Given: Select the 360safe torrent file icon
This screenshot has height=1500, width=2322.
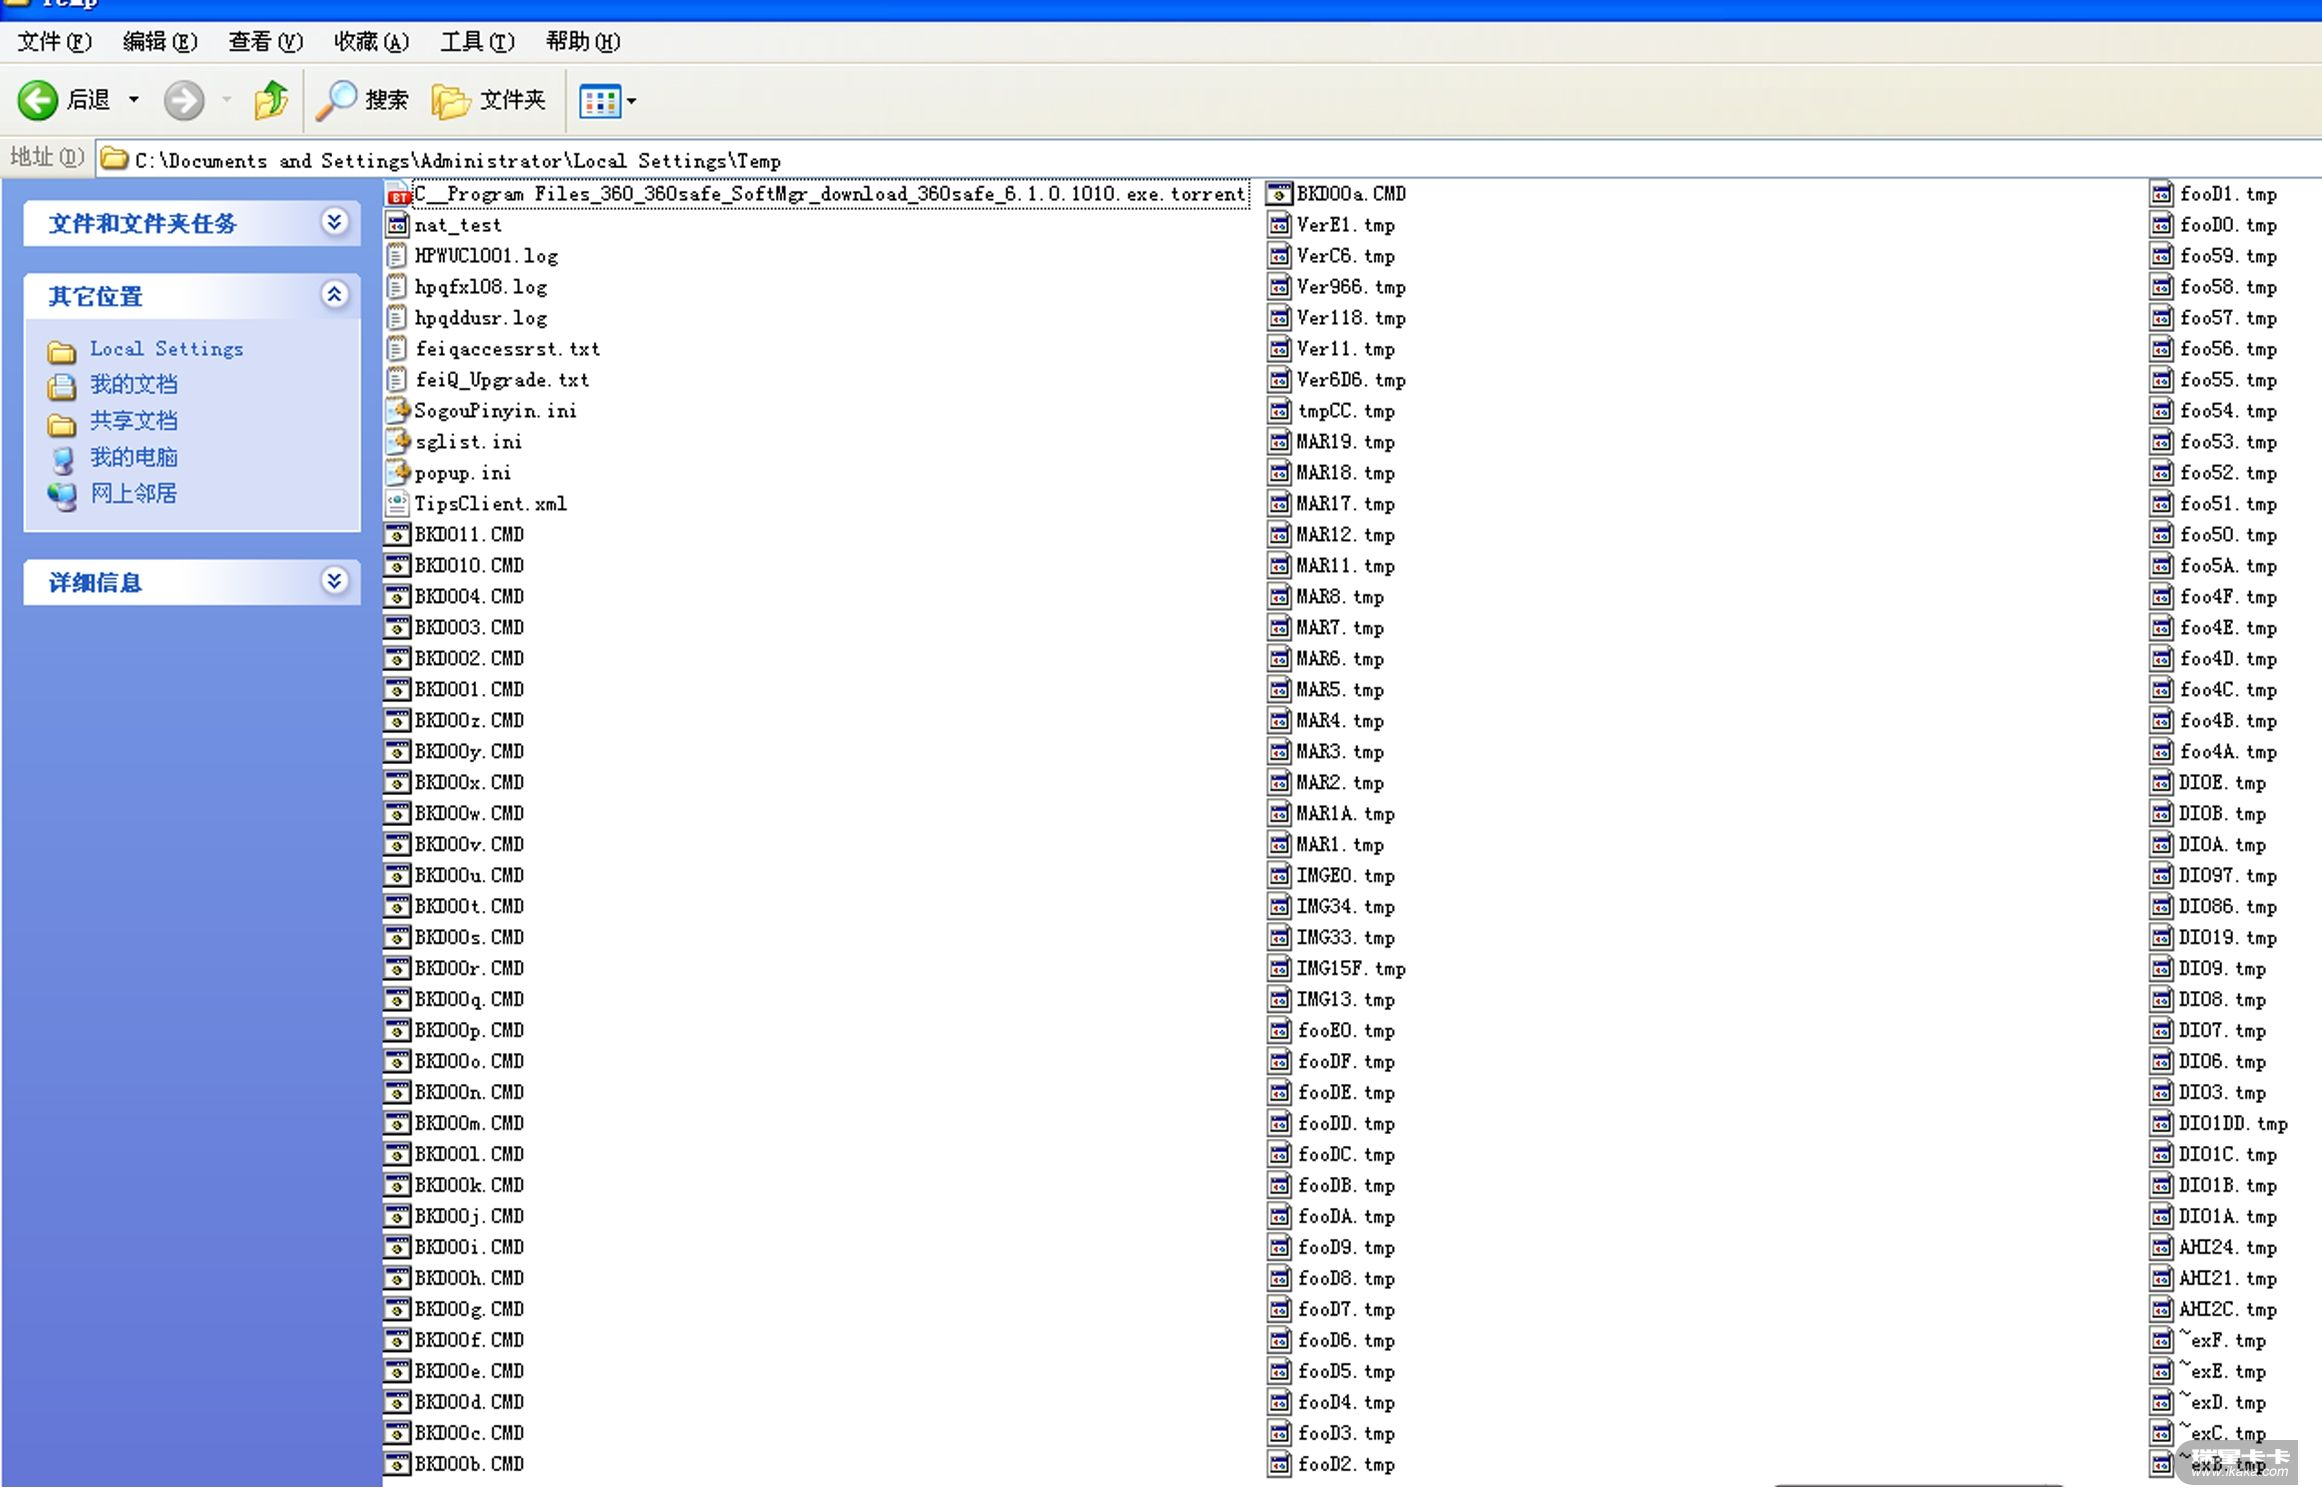Looking at the screenshot, I should coord(398,194).
